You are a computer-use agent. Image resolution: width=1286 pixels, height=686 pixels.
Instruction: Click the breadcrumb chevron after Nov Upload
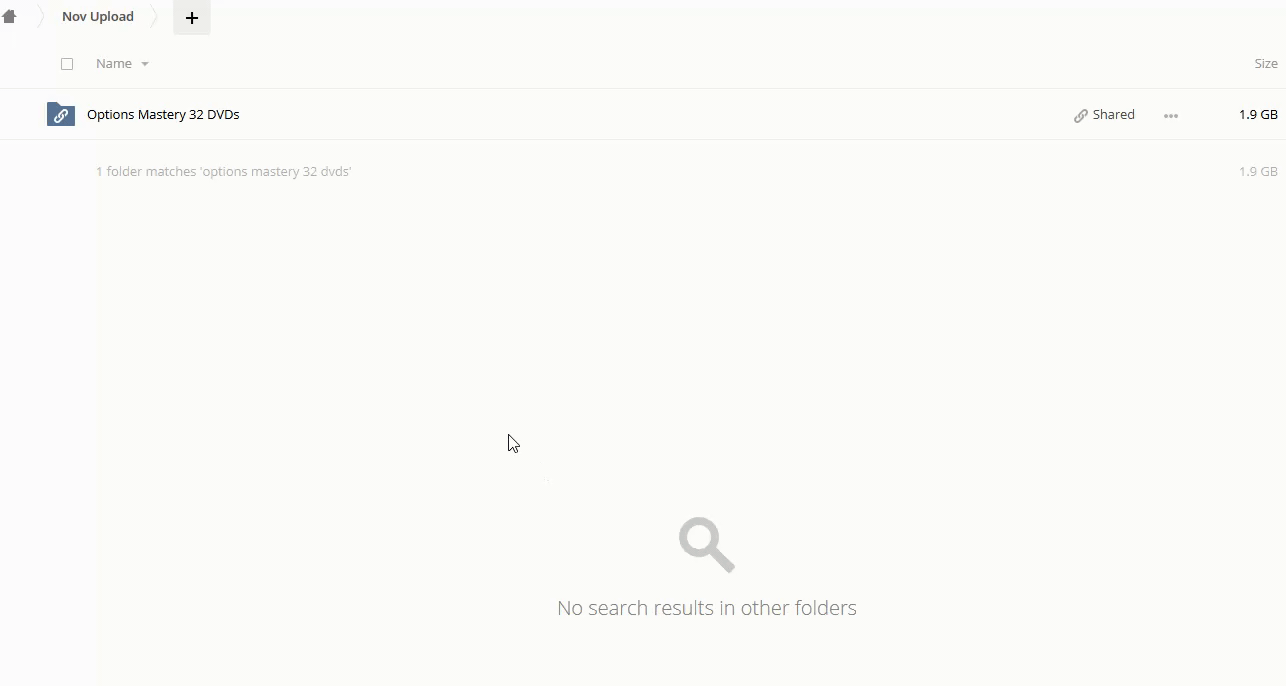pyautogui.click(x=155, y=17)
